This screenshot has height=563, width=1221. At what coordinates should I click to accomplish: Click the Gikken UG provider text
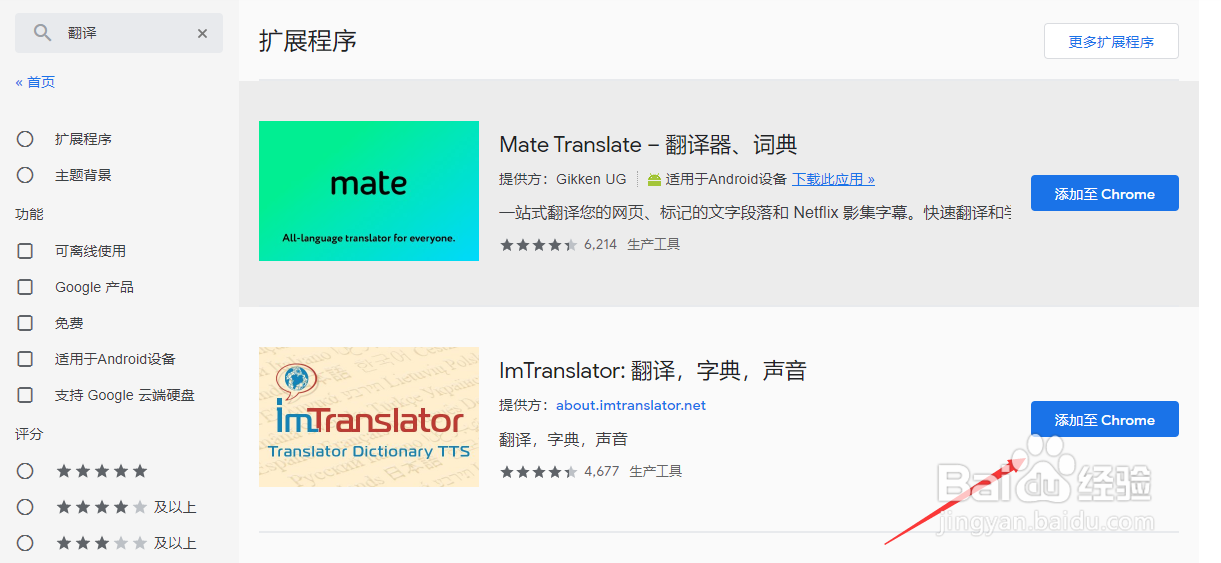pyautogui.click(x=592, y=179)
